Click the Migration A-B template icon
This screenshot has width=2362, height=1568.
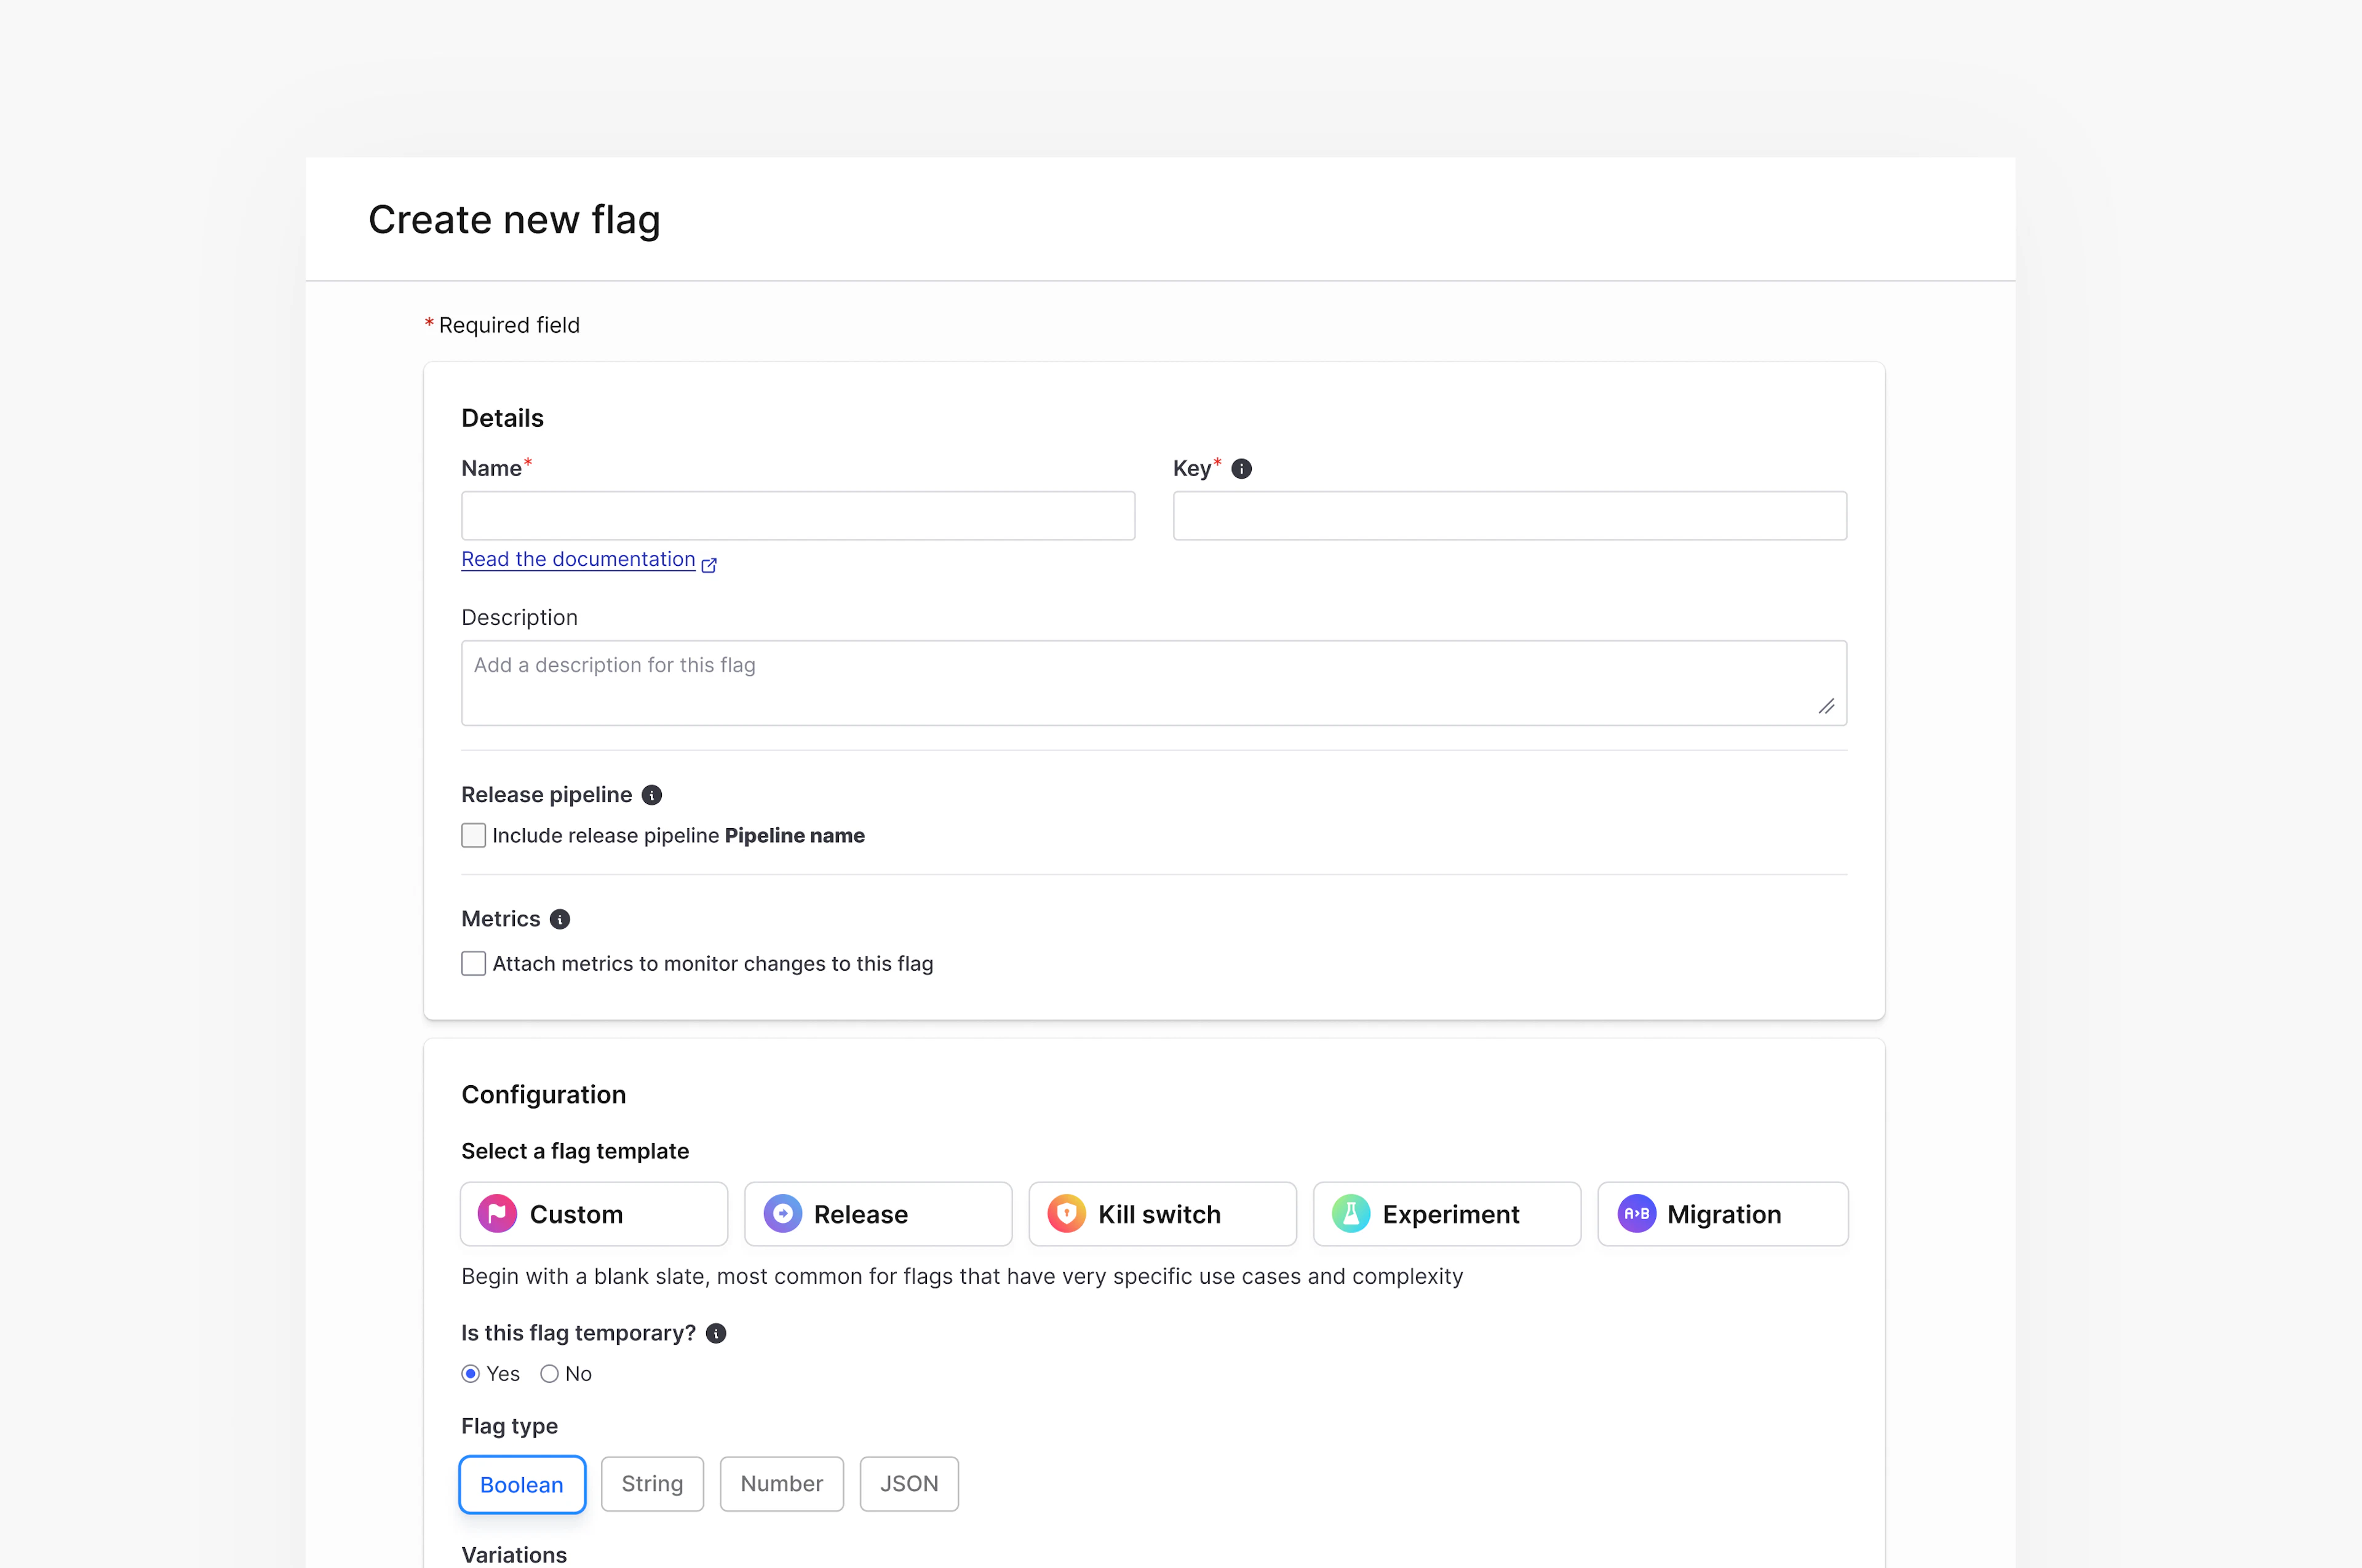click(1637, 1213)
